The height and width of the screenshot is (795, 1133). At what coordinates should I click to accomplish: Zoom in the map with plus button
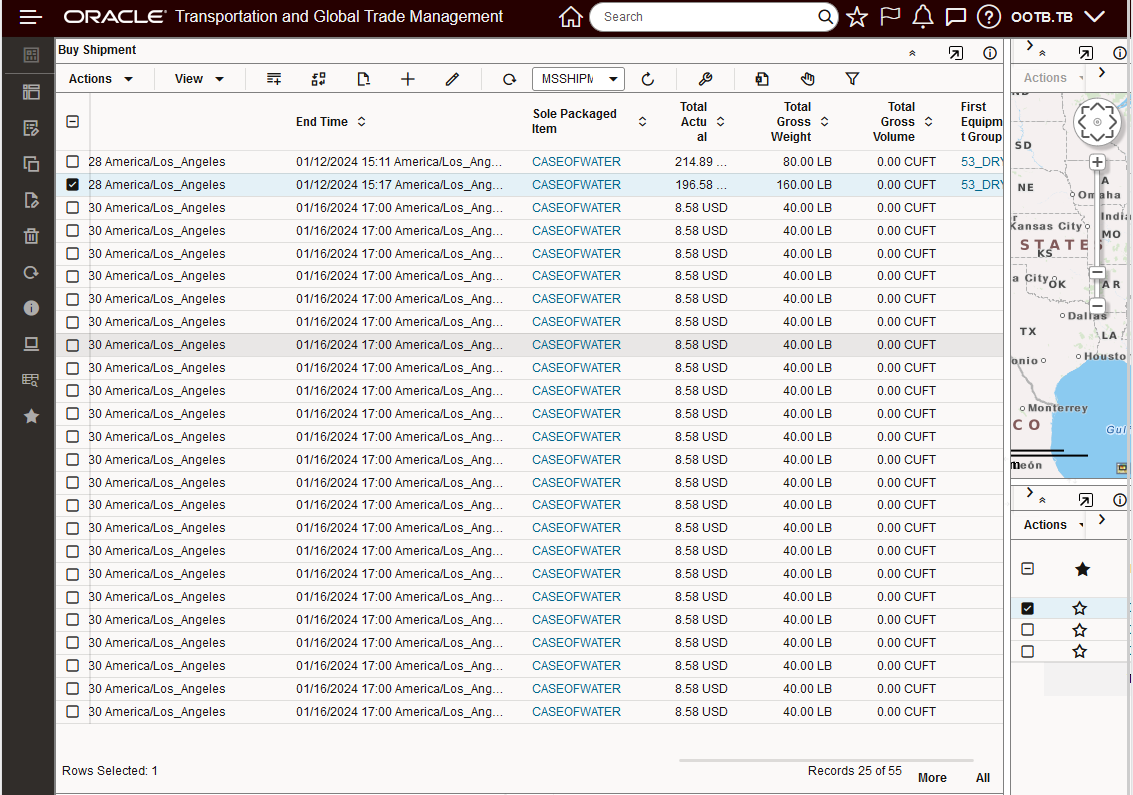click(x=1097, y=162)
